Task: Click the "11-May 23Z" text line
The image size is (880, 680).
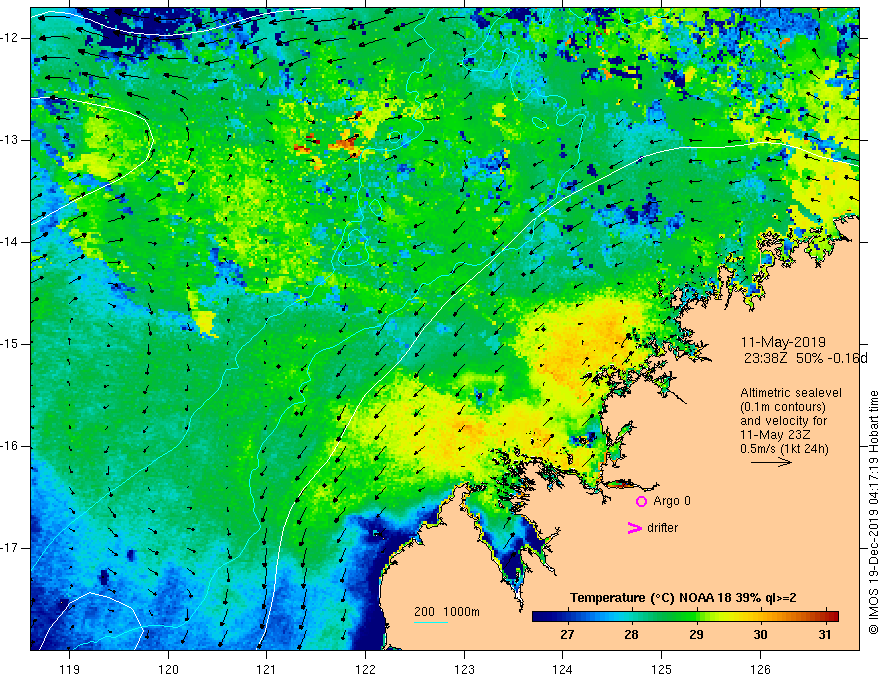Action: pyautogui.click(x=775, y=435)
